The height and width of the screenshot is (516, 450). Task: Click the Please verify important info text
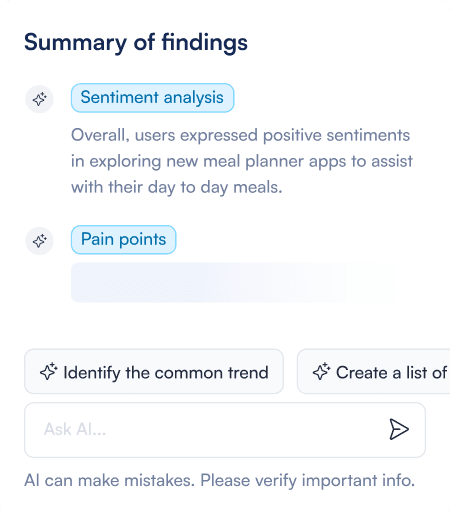[x=308, y=481]
